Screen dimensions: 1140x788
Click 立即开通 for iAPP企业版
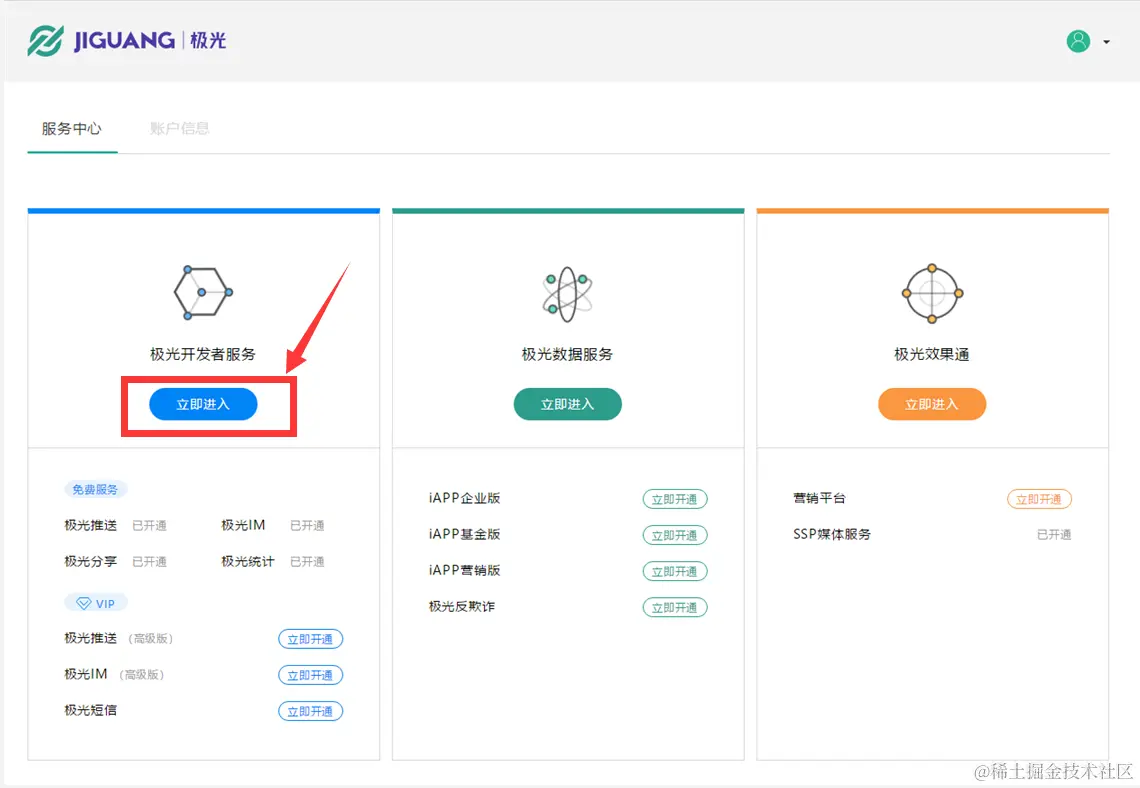click(x=675, y=499)
